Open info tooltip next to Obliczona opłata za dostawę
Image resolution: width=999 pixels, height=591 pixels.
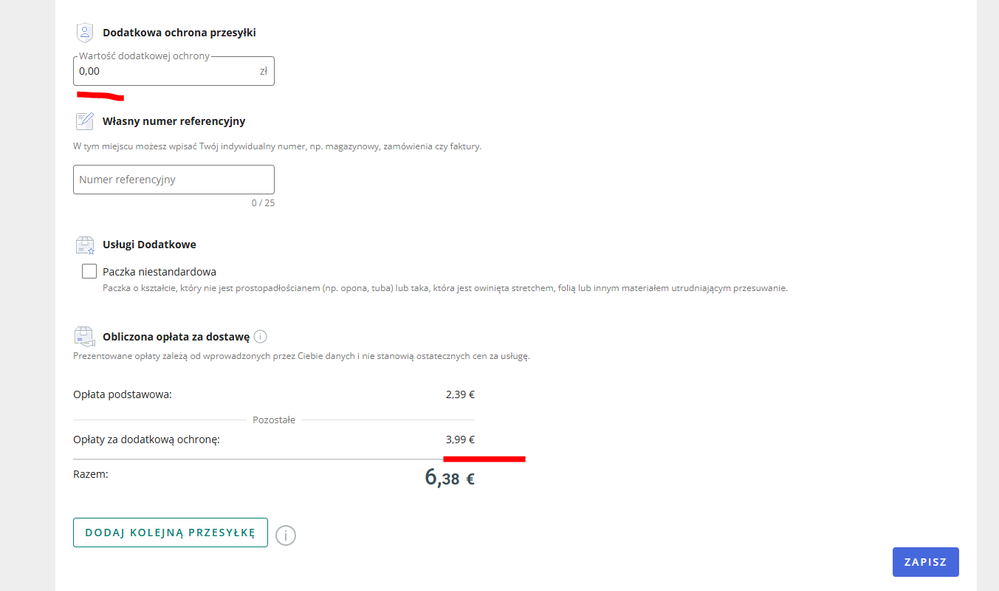pyautogui.click(x=260, y=337)
